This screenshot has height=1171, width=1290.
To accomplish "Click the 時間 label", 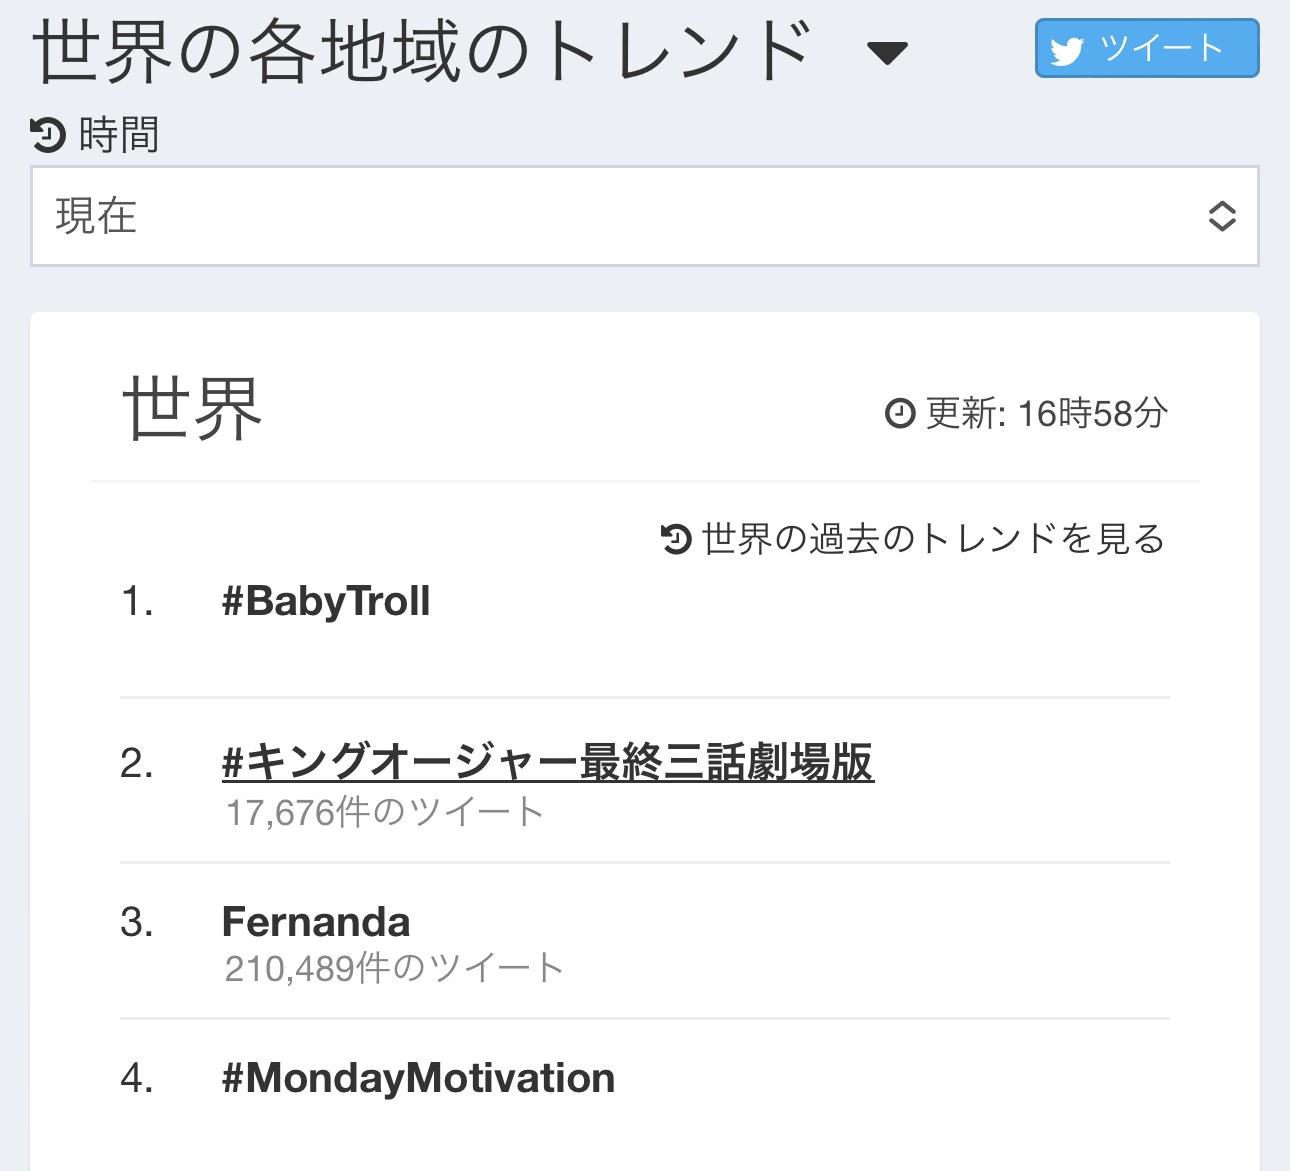I will (119, 134).
